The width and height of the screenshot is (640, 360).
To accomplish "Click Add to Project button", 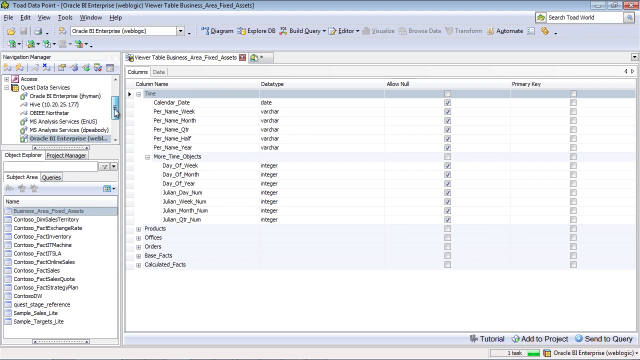I will 540,339.
